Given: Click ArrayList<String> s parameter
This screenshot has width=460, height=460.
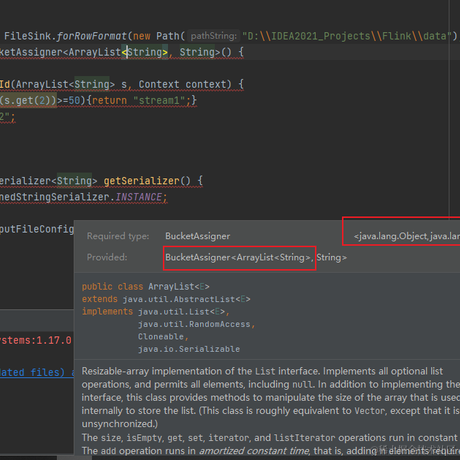Looking at the screenshot, I should (x=71, y=84).
